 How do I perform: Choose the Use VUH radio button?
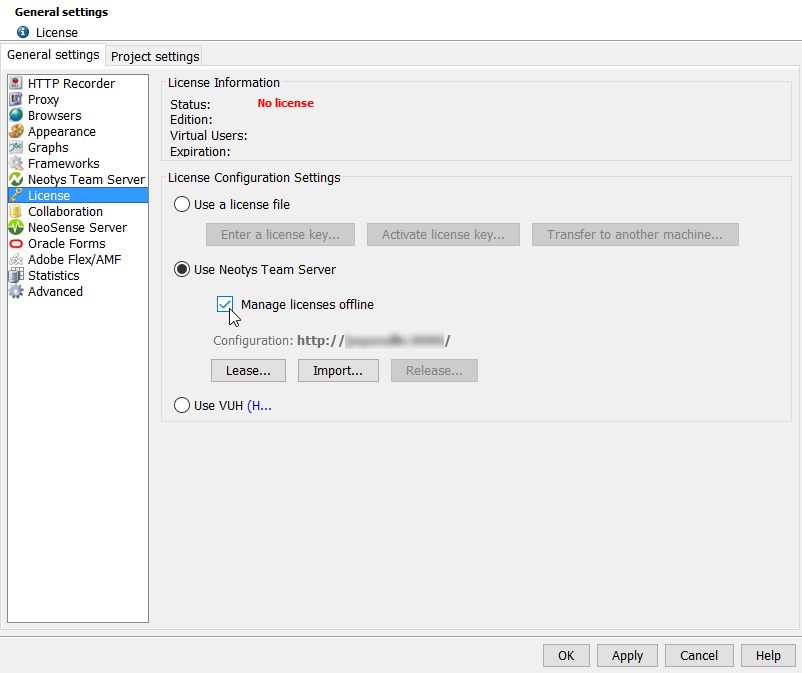[182, 406]
